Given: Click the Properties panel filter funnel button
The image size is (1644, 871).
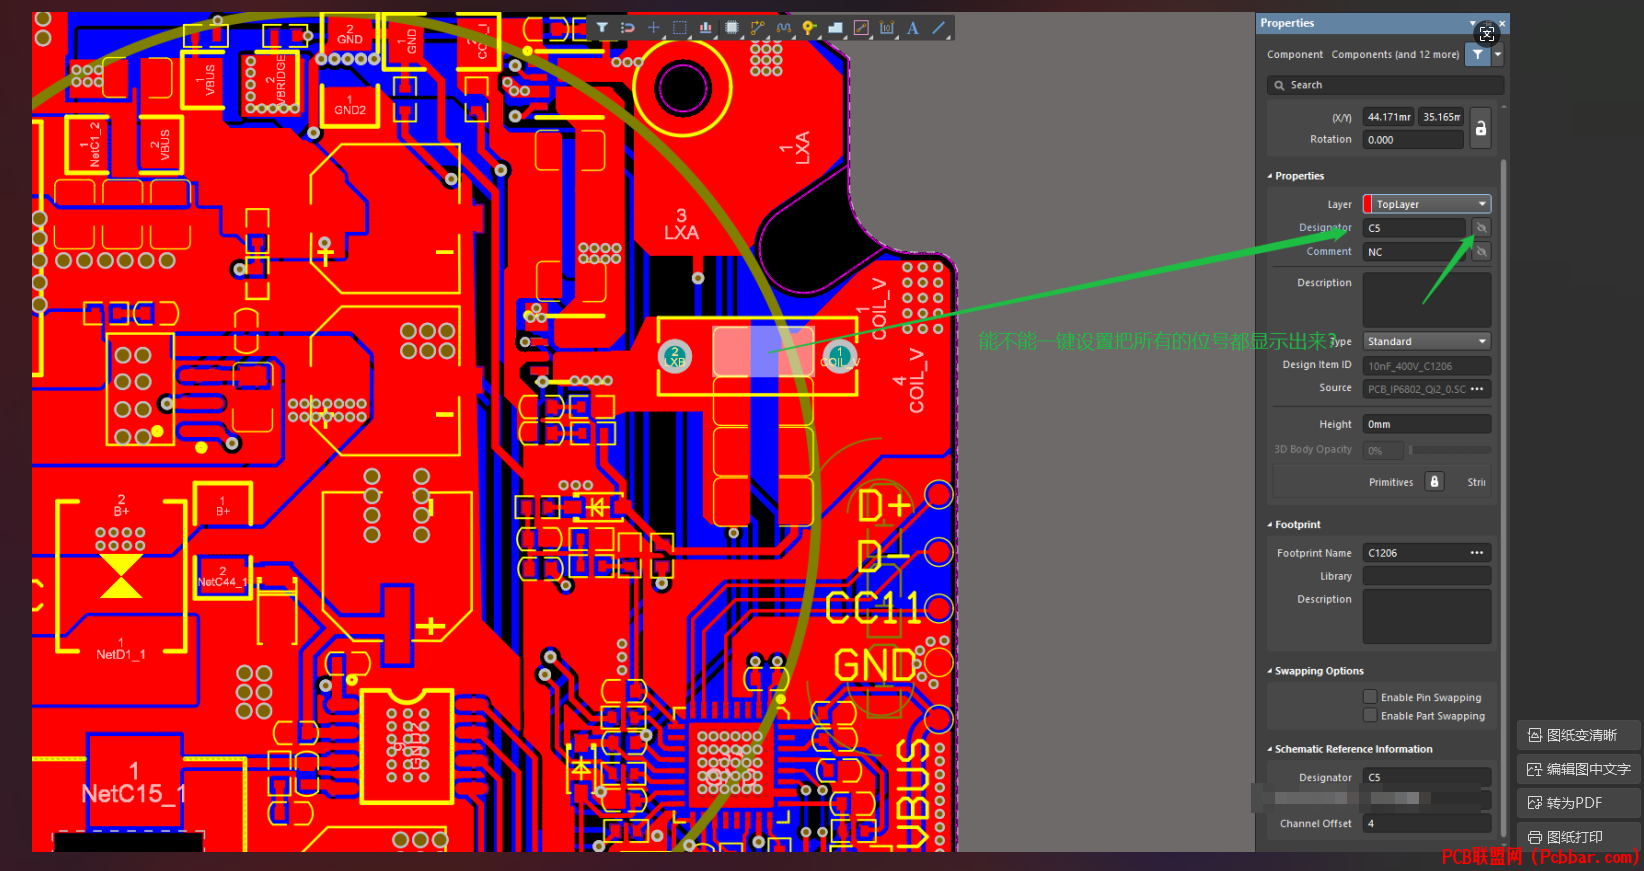Looking at the screenshot, I should [1477, 55].
